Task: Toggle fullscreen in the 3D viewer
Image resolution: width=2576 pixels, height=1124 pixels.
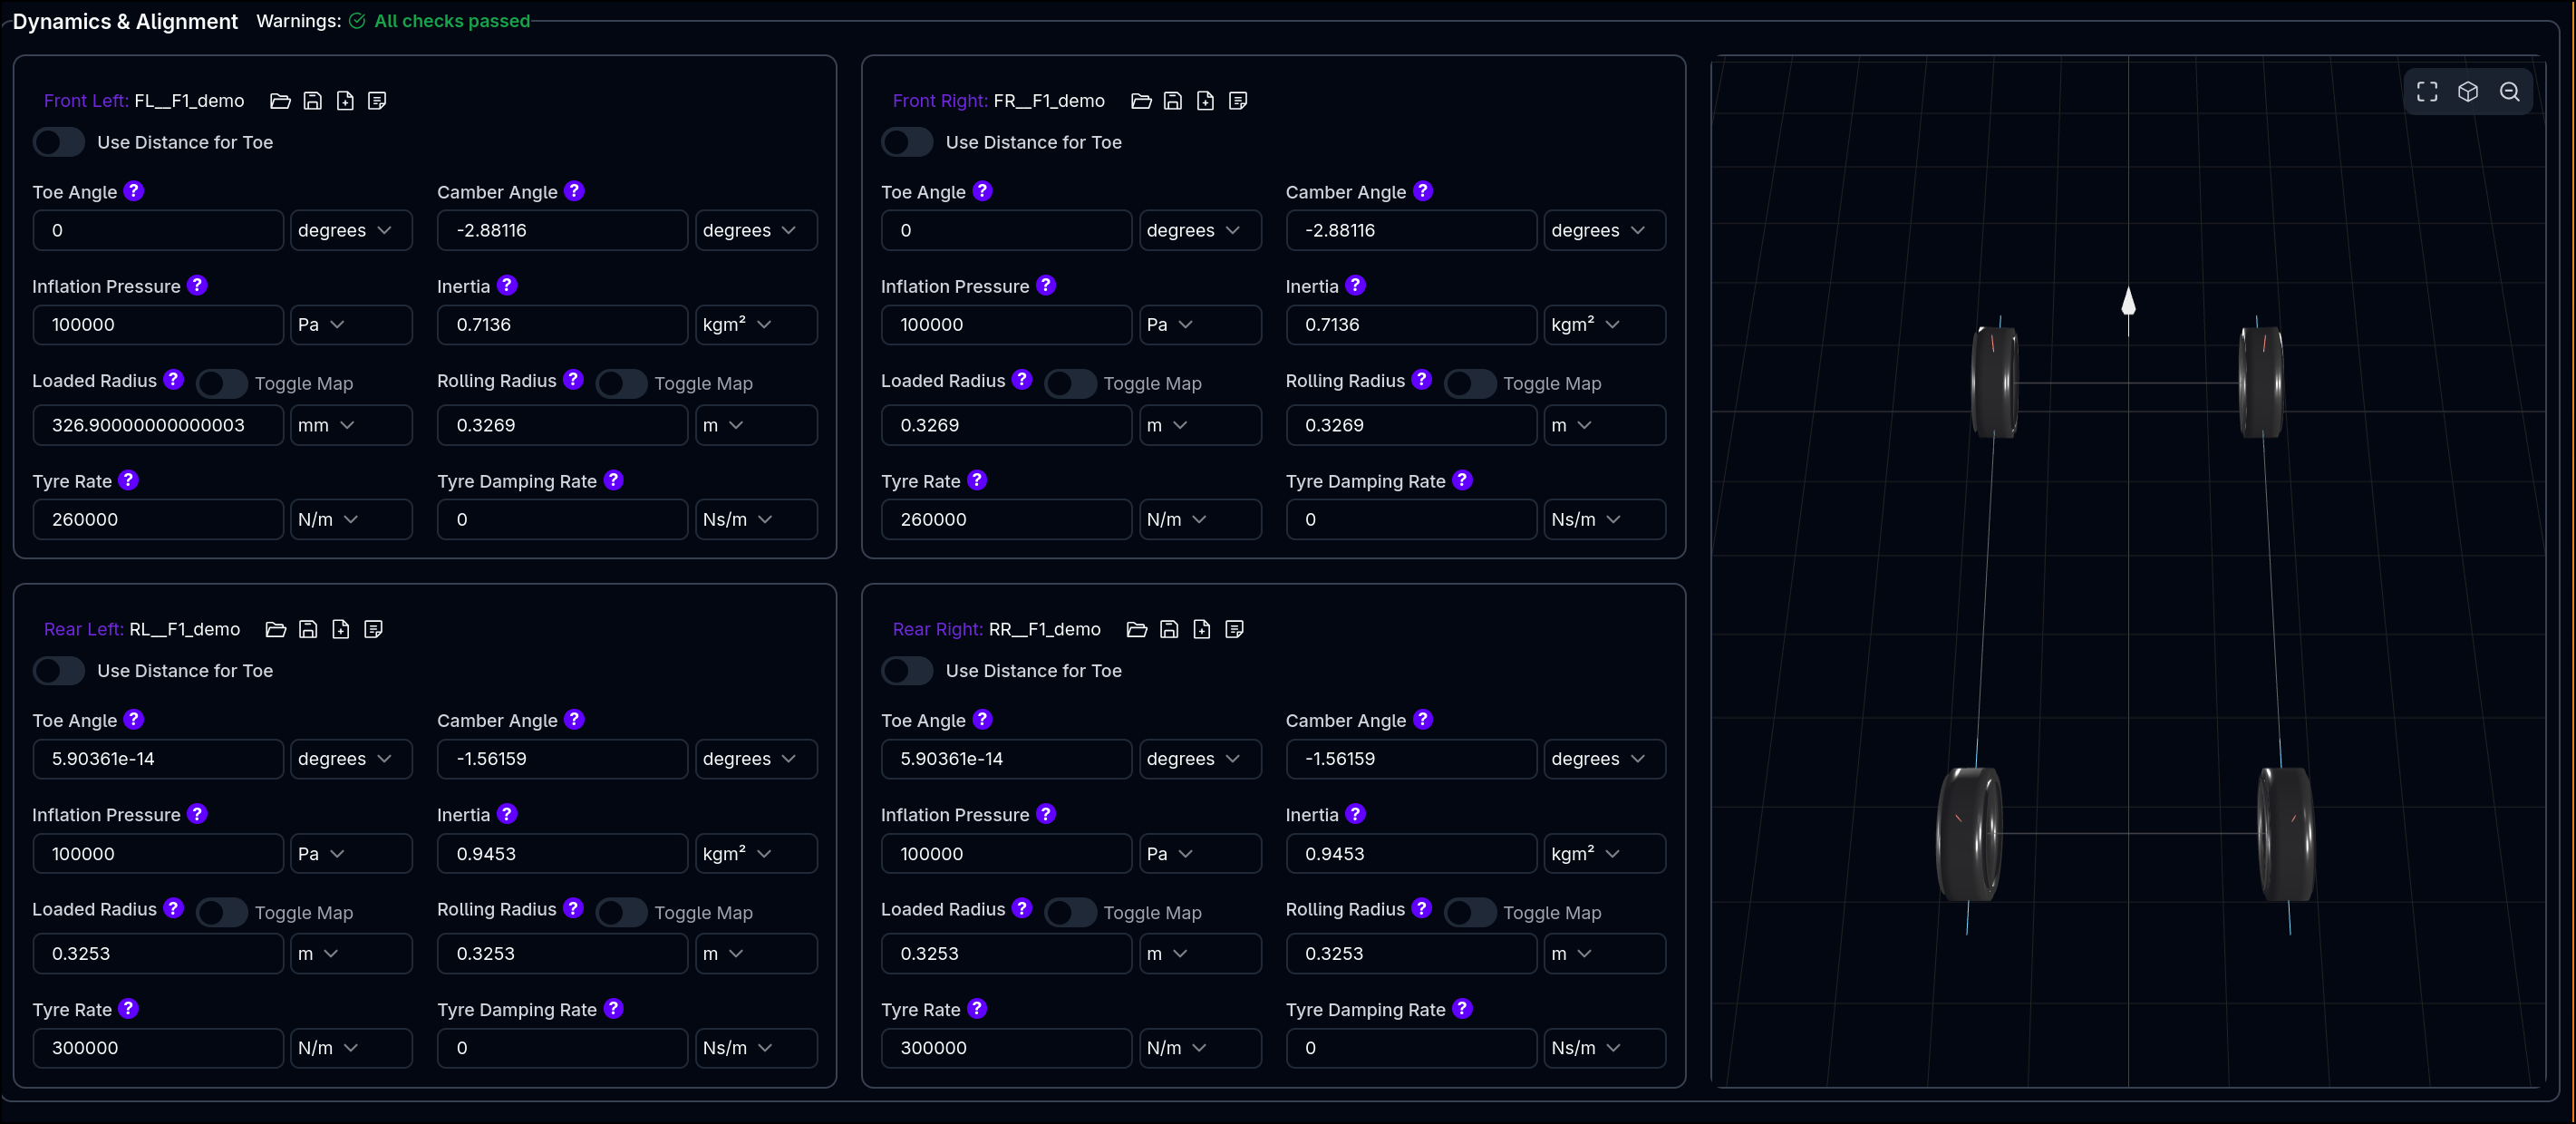Action: point(2427,92)
